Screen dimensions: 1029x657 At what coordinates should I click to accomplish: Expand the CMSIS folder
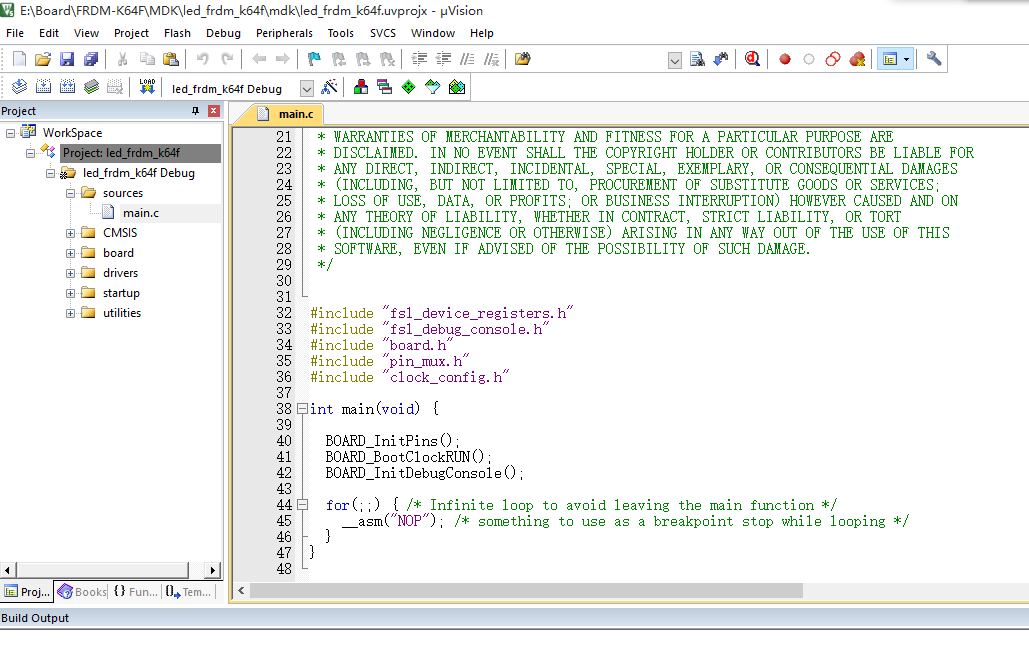point(71,233)
